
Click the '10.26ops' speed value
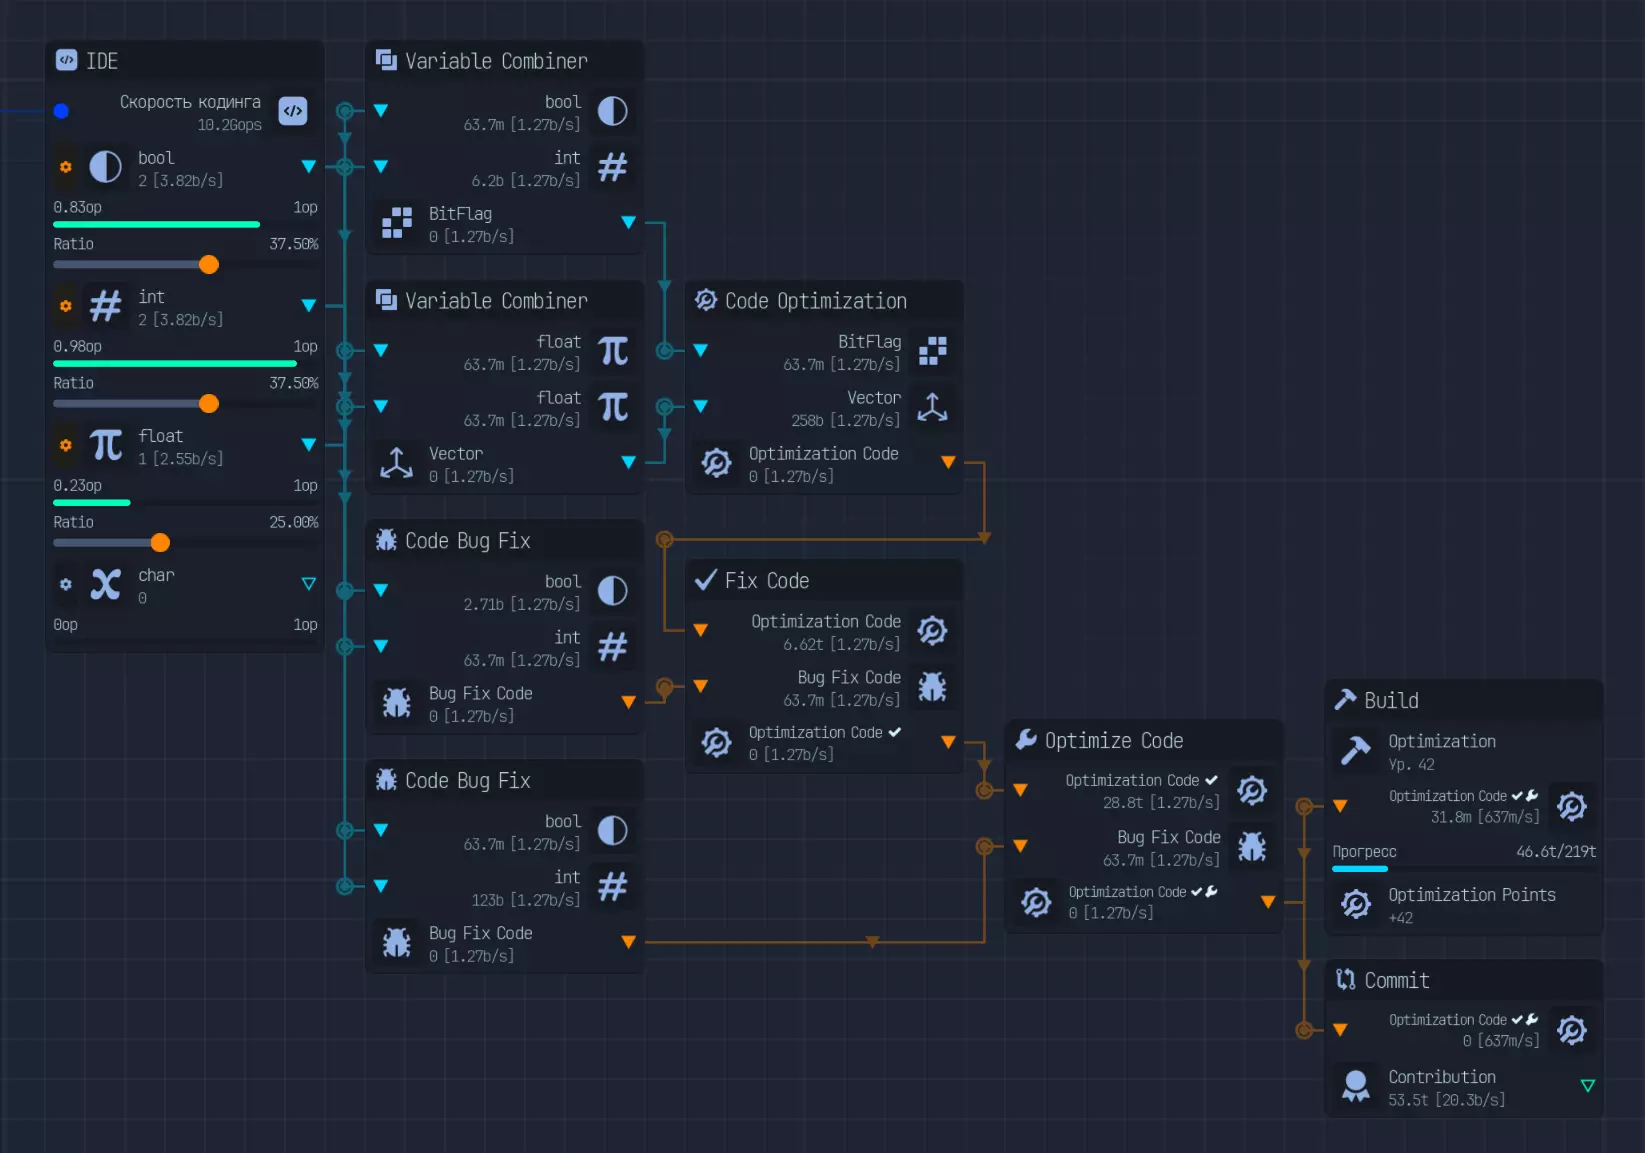[229, 125]
